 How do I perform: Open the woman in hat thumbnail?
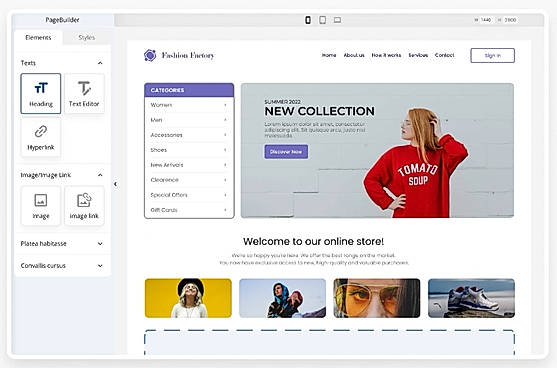(x=188, y=298)
